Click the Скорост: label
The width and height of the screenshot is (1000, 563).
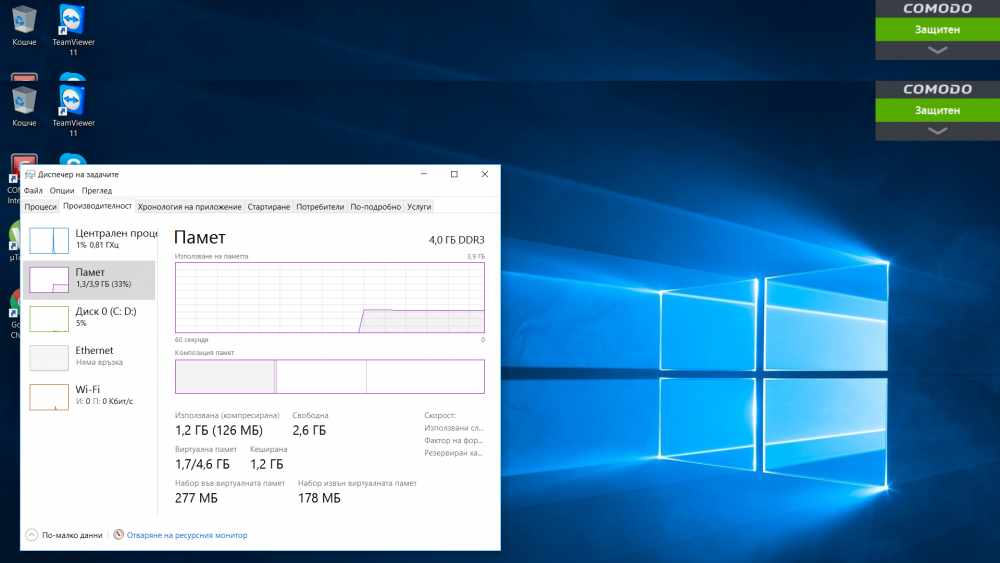tap(440, 415)
